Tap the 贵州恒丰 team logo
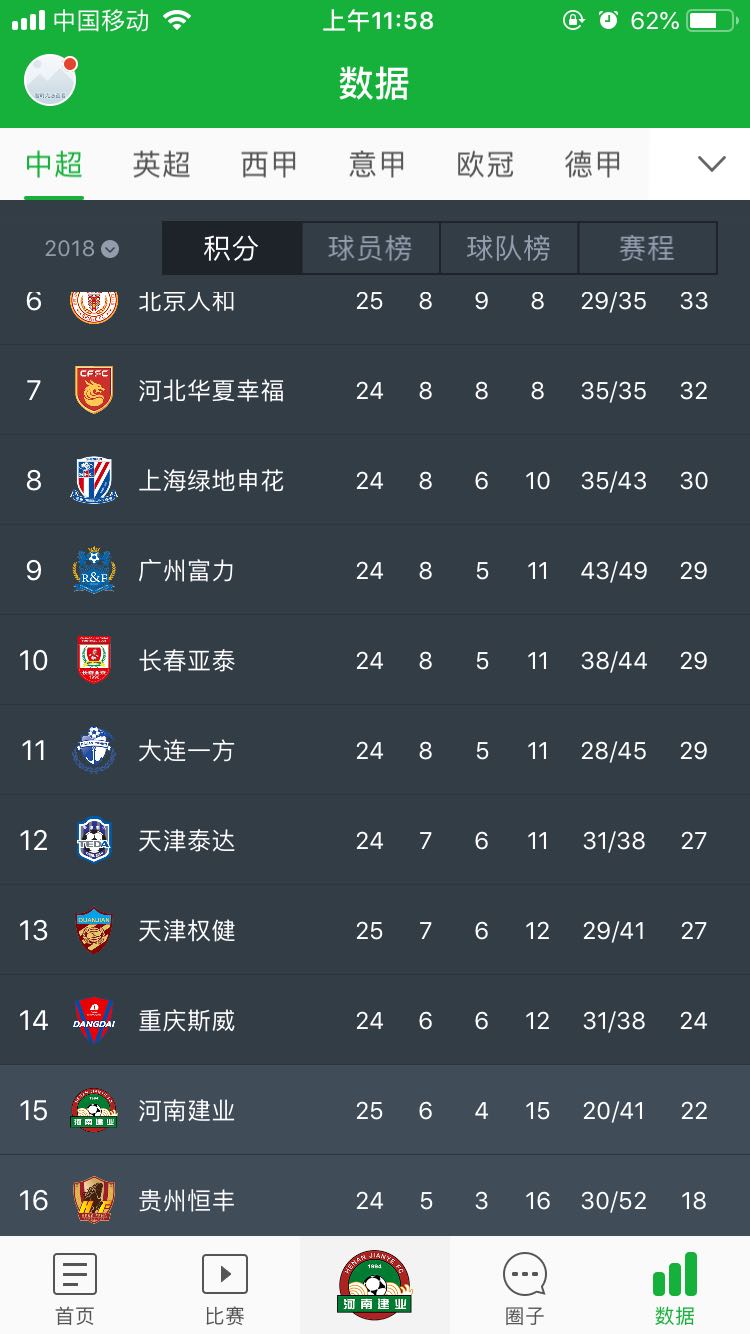The image size is (750, 1334). pyautogui.click(x=94, y=1200)
